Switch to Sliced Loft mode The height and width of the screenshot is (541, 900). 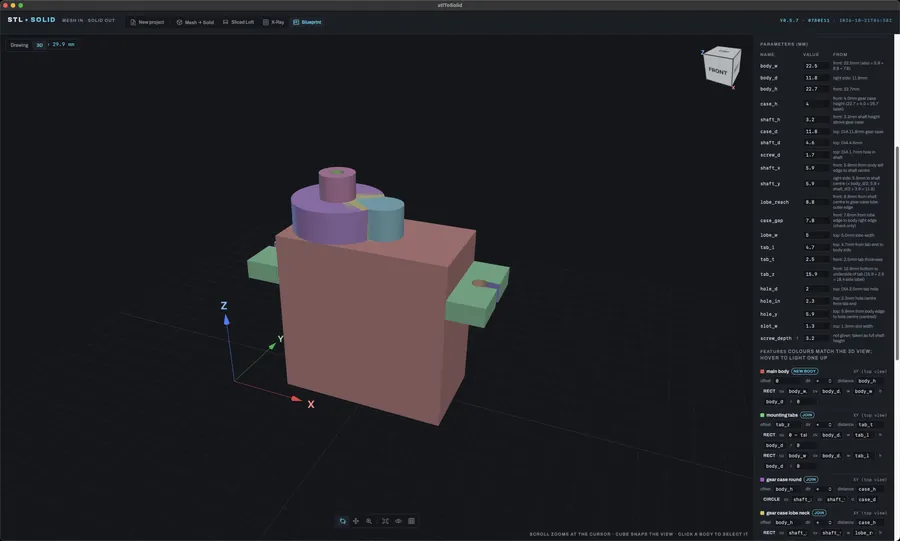pyautogui.click(x=238, y=22)
